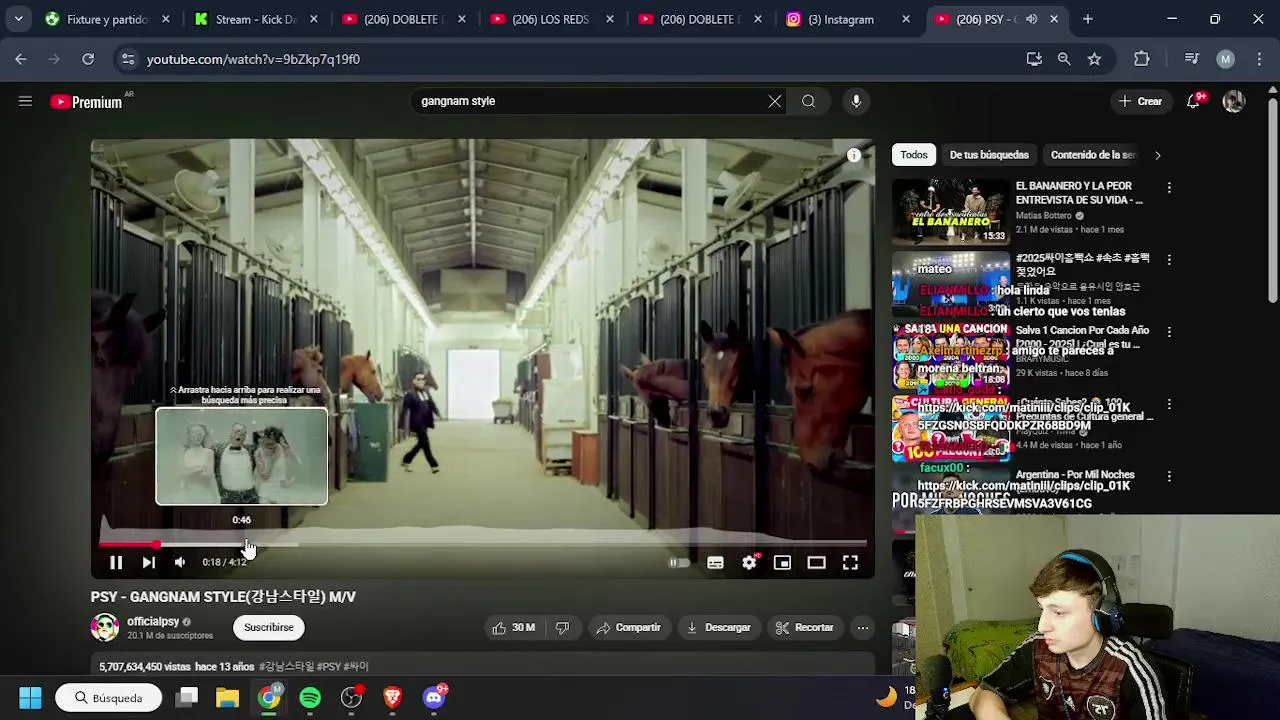
Task: Open the officialpsy channel name
Action: coord(153,622)
